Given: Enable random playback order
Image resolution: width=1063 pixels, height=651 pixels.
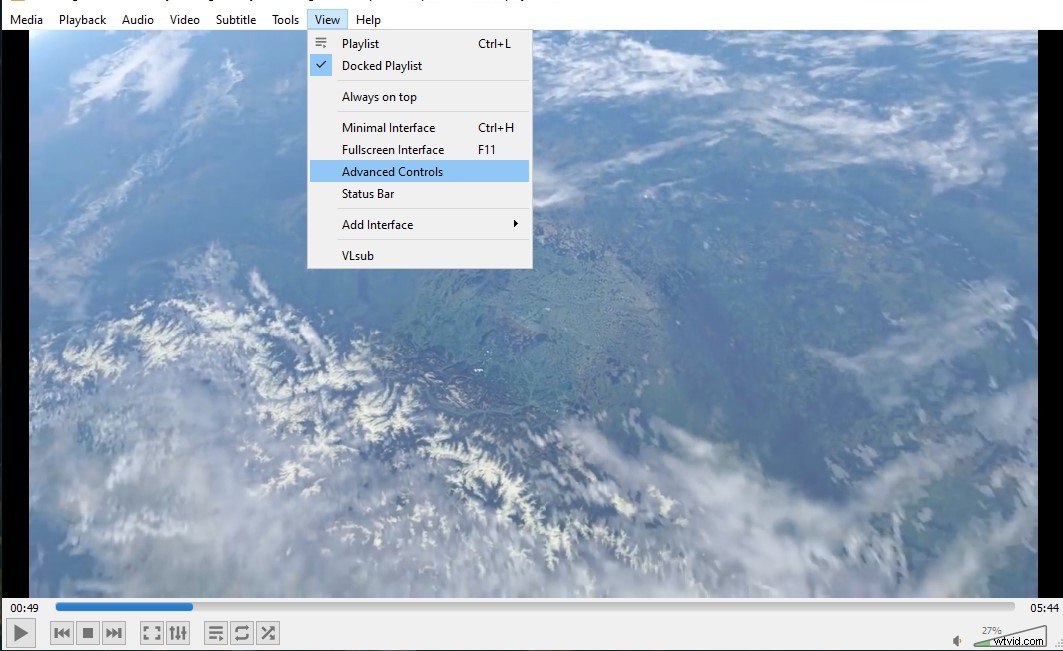Looking at the screenshot, I should click(x=267, y=632).
